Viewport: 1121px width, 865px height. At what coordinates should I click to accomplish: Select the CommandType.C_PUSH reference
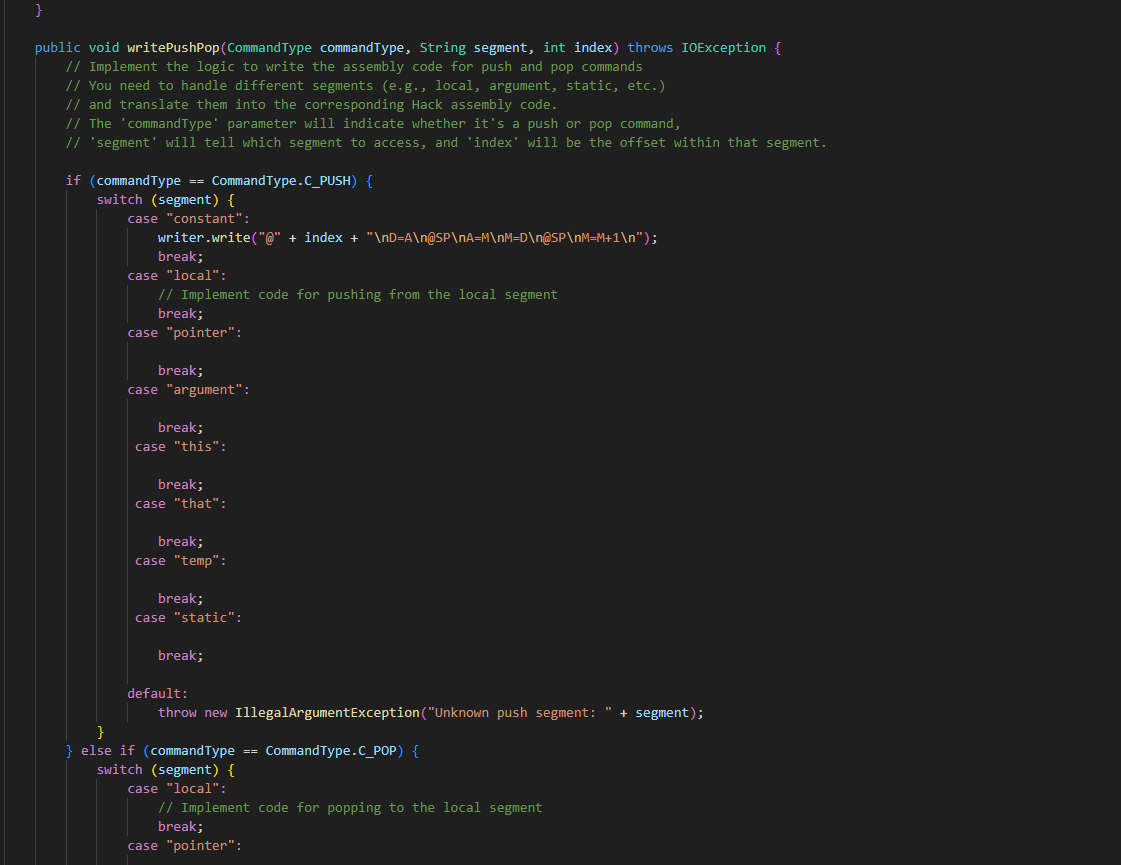284,180
